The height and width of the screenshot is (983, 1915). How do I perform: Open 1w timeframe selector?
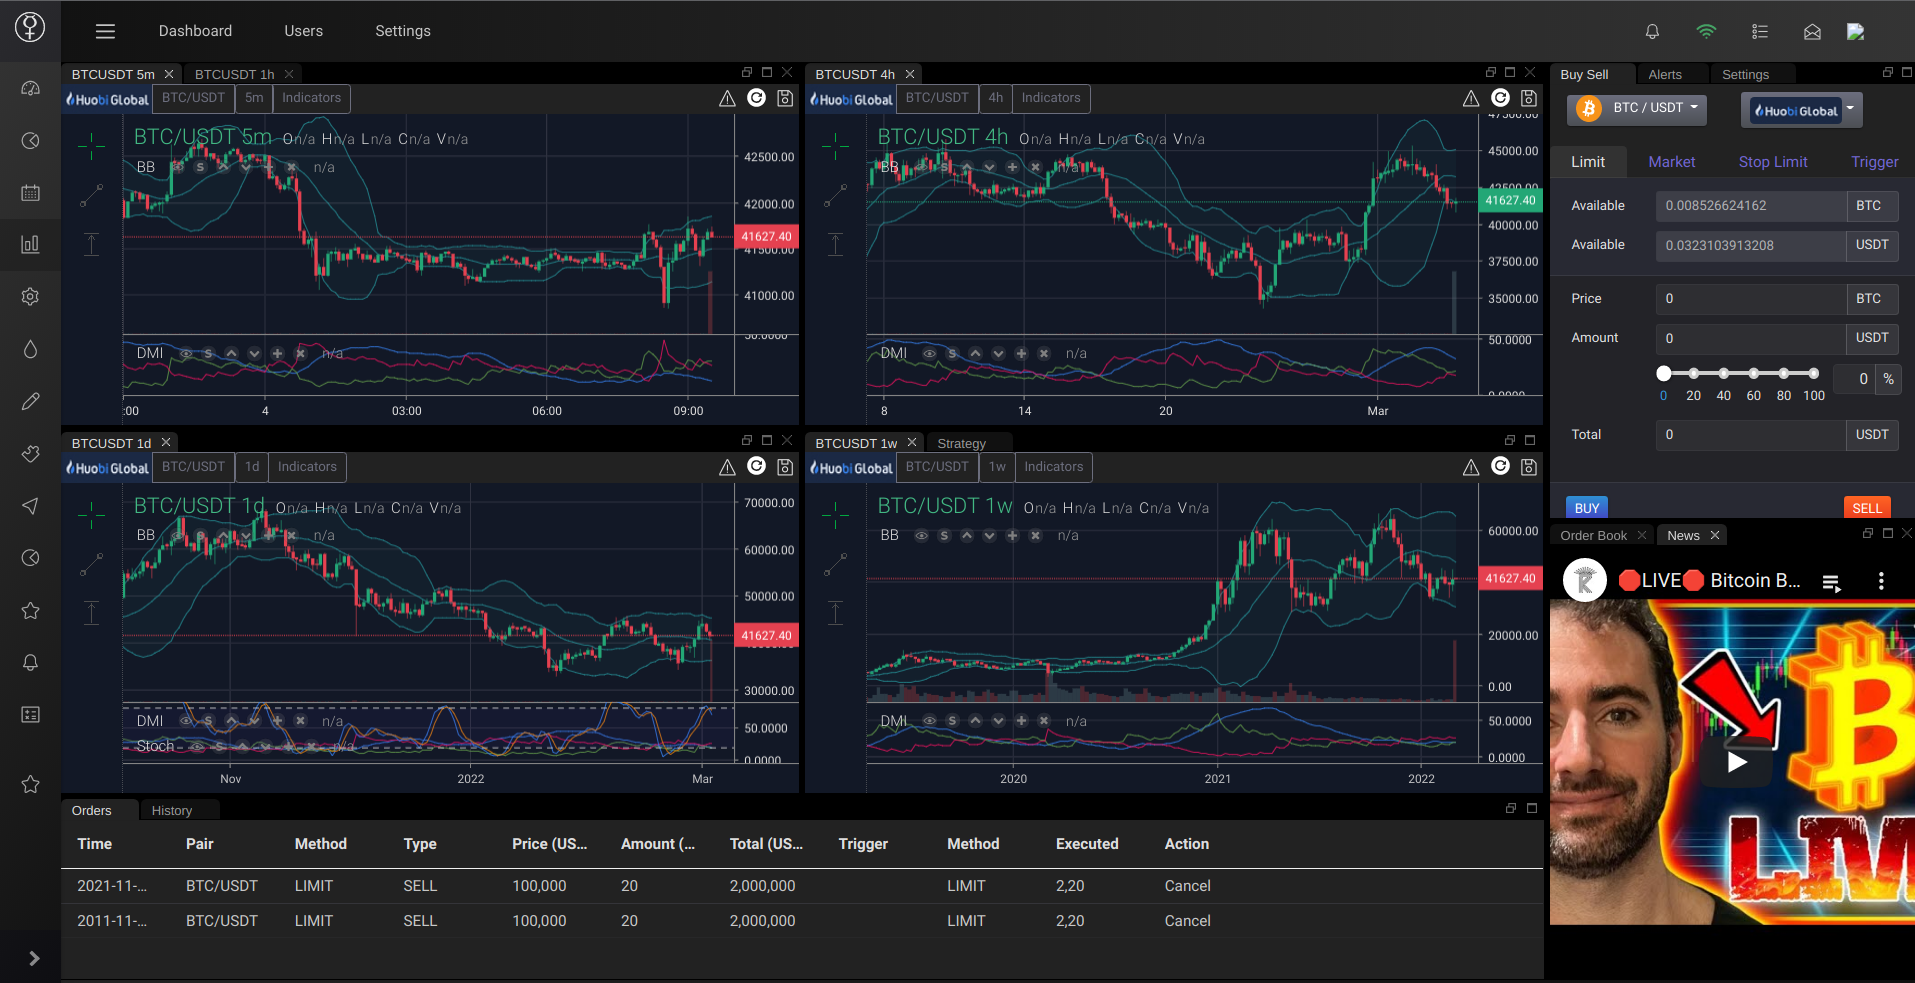tap(997, 467)
